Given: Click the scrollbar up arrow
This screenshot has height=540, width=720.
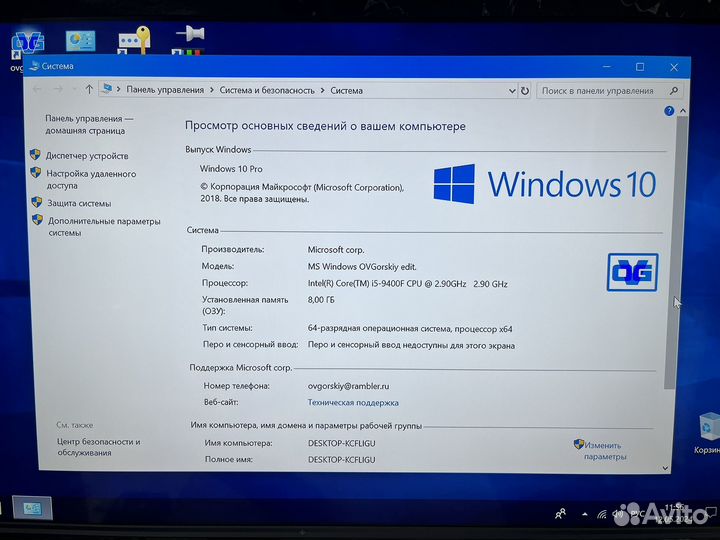Looking at the screenshot, I should [682, 111].
